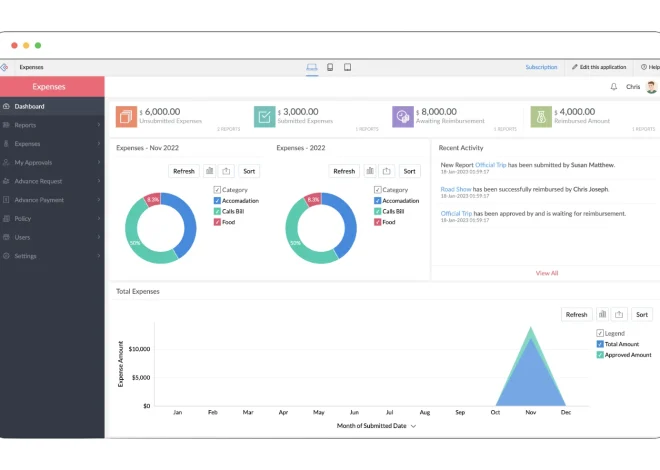Toggle Accomadation checkbox in Expenses - 2022 legend
The width and height of the screenshot is (660, 470).
click(378, 201)
